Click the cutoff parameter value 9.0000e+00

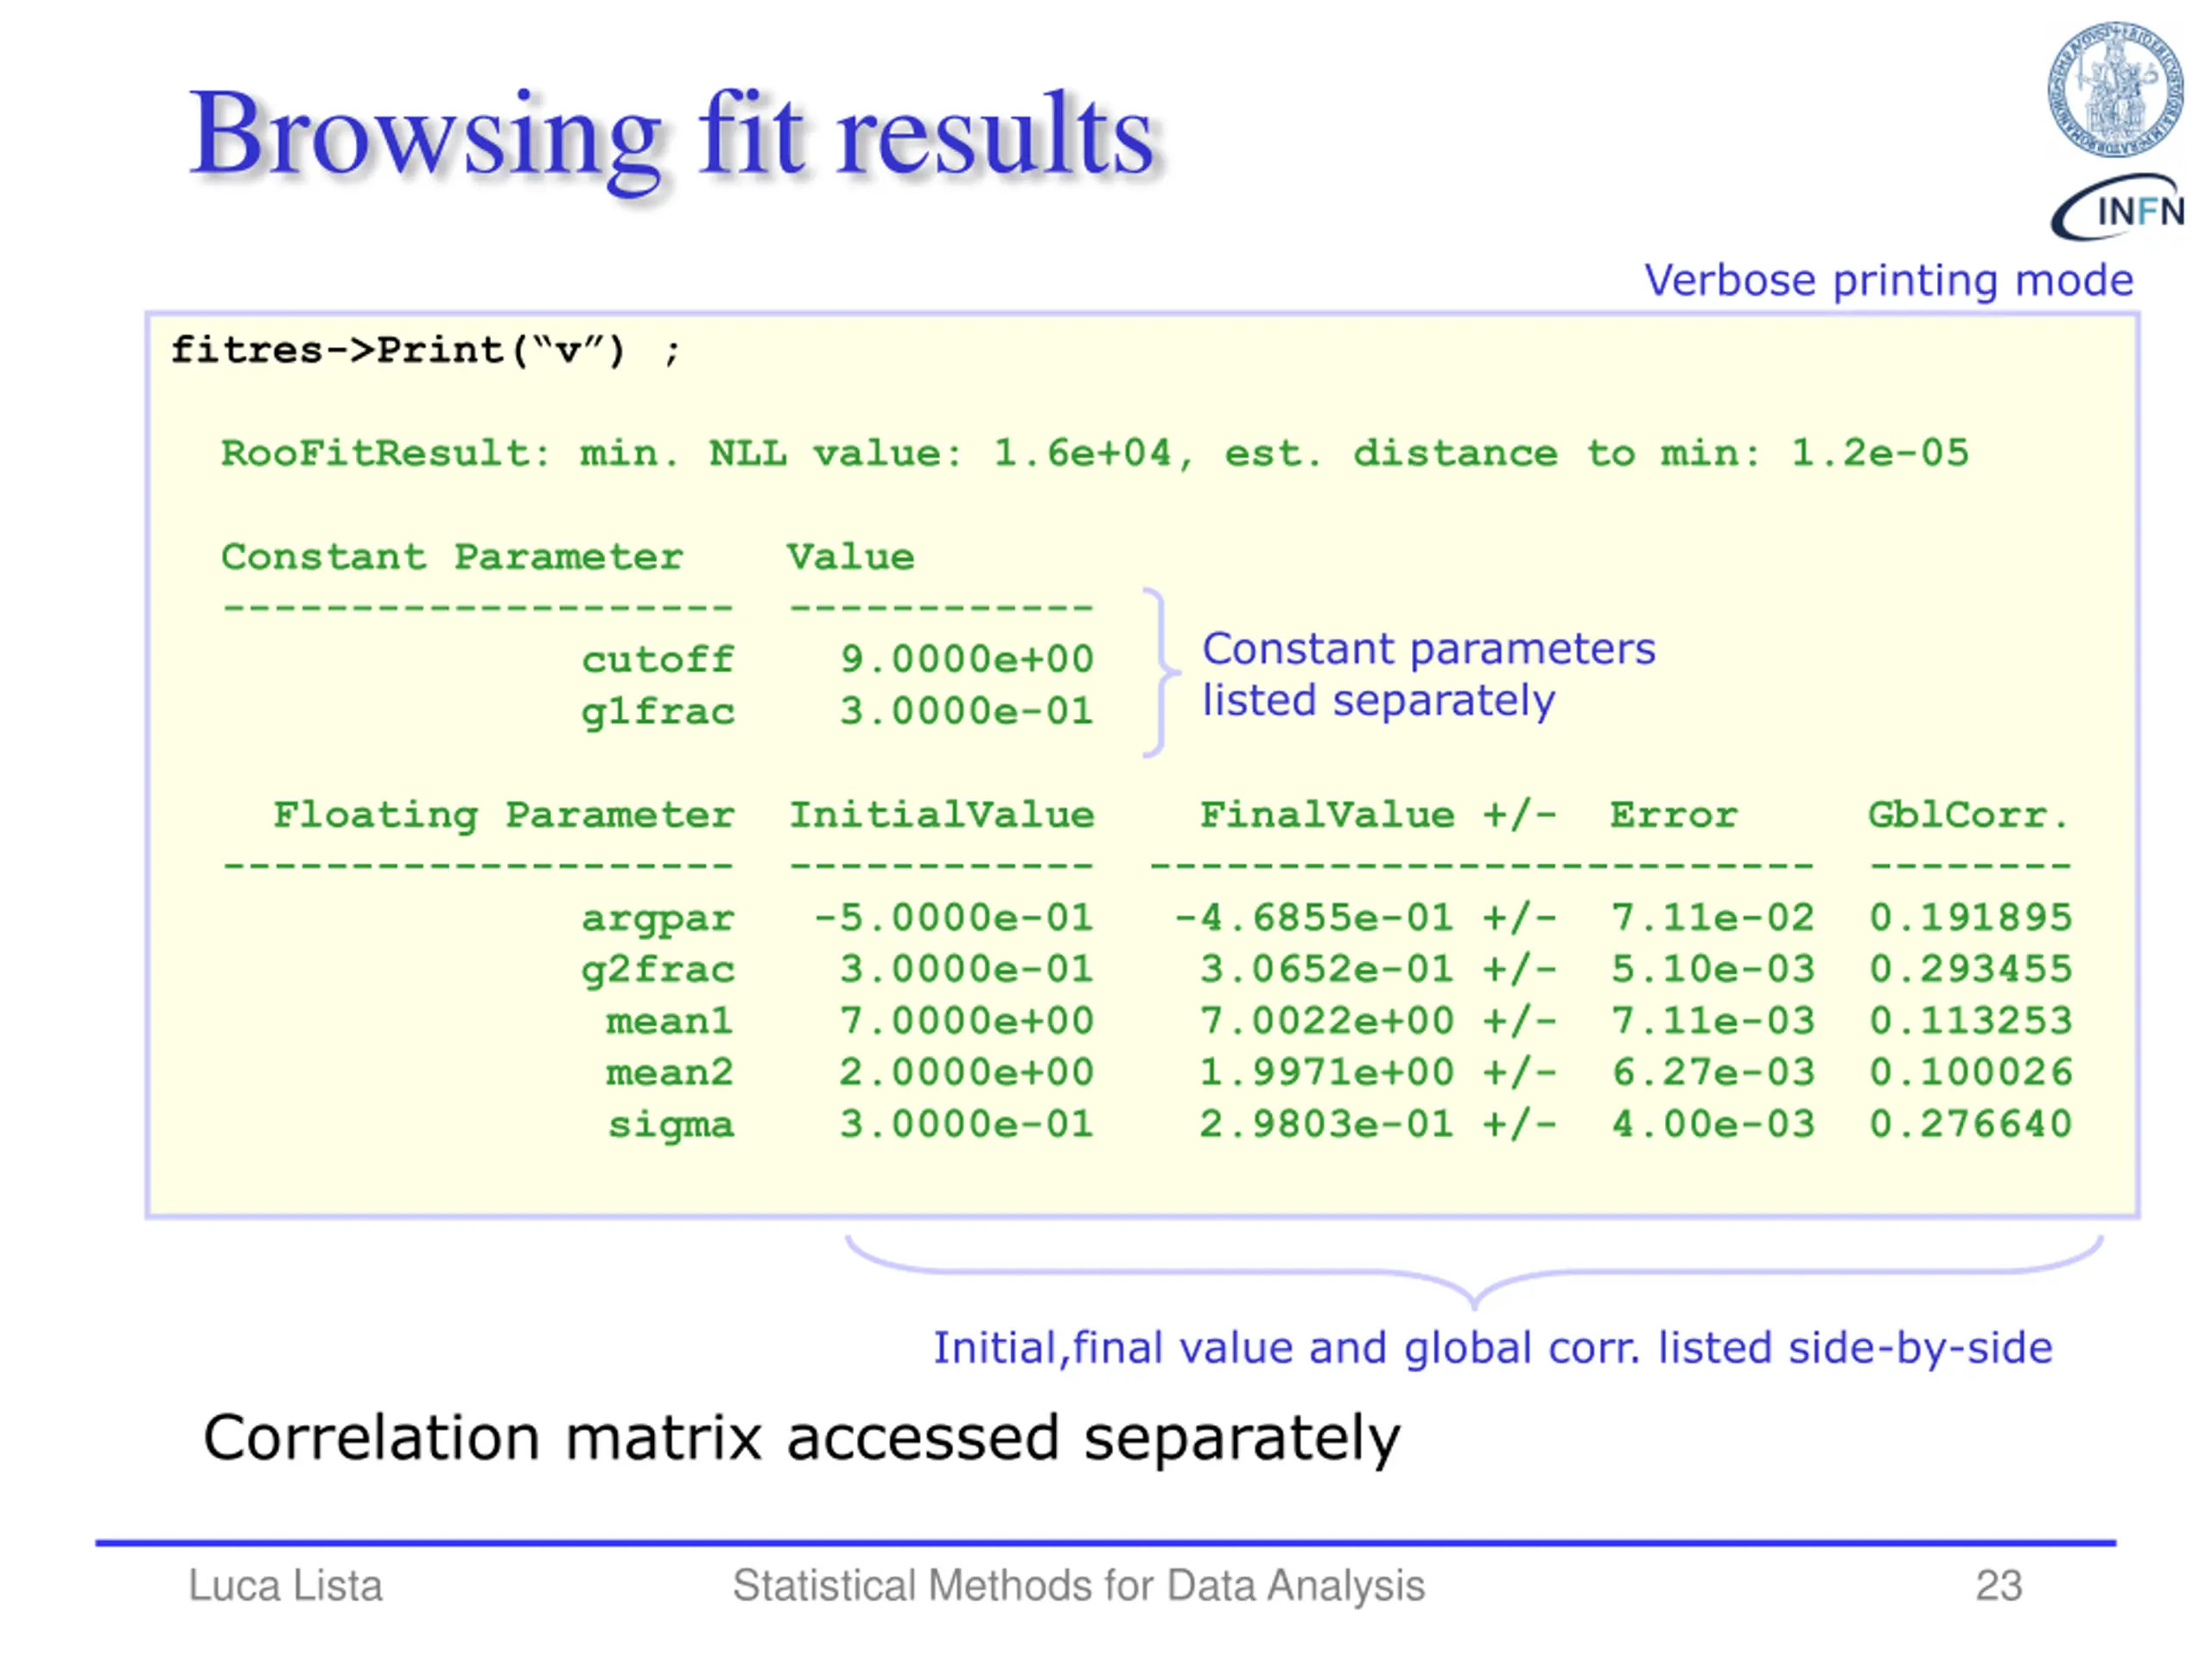(x=966, y=659)
